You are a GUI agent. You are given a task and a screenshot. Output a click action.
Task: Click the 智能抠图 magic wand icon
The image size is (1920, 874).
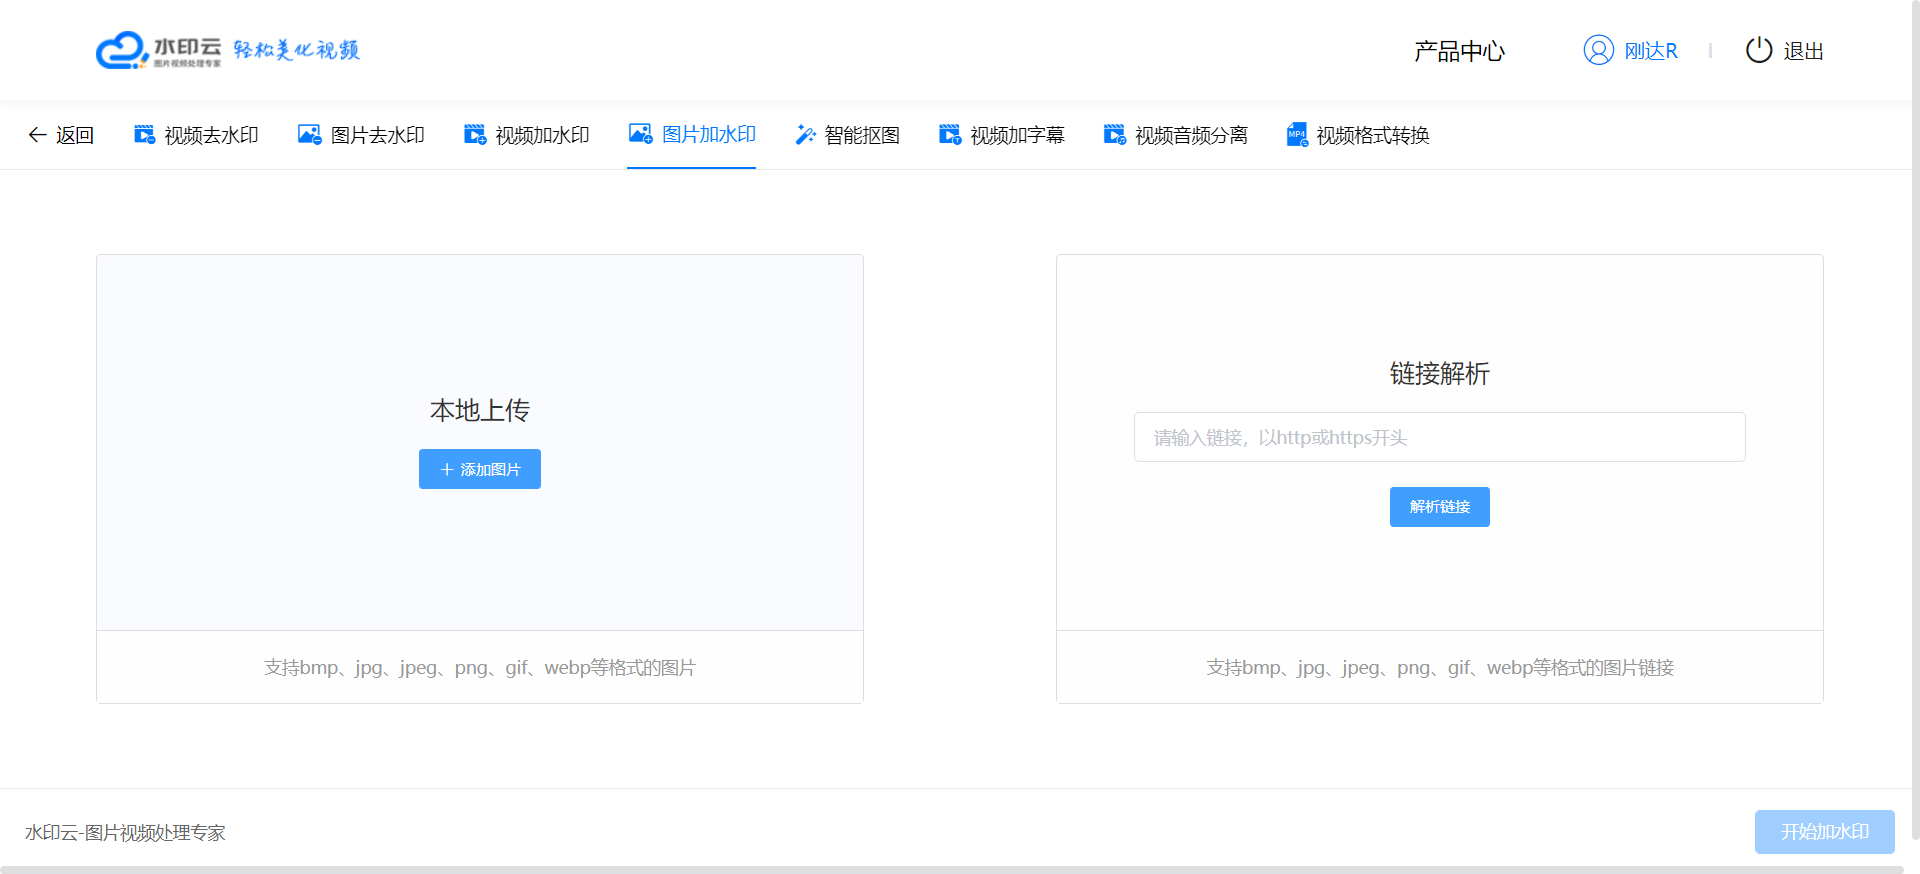805,135
